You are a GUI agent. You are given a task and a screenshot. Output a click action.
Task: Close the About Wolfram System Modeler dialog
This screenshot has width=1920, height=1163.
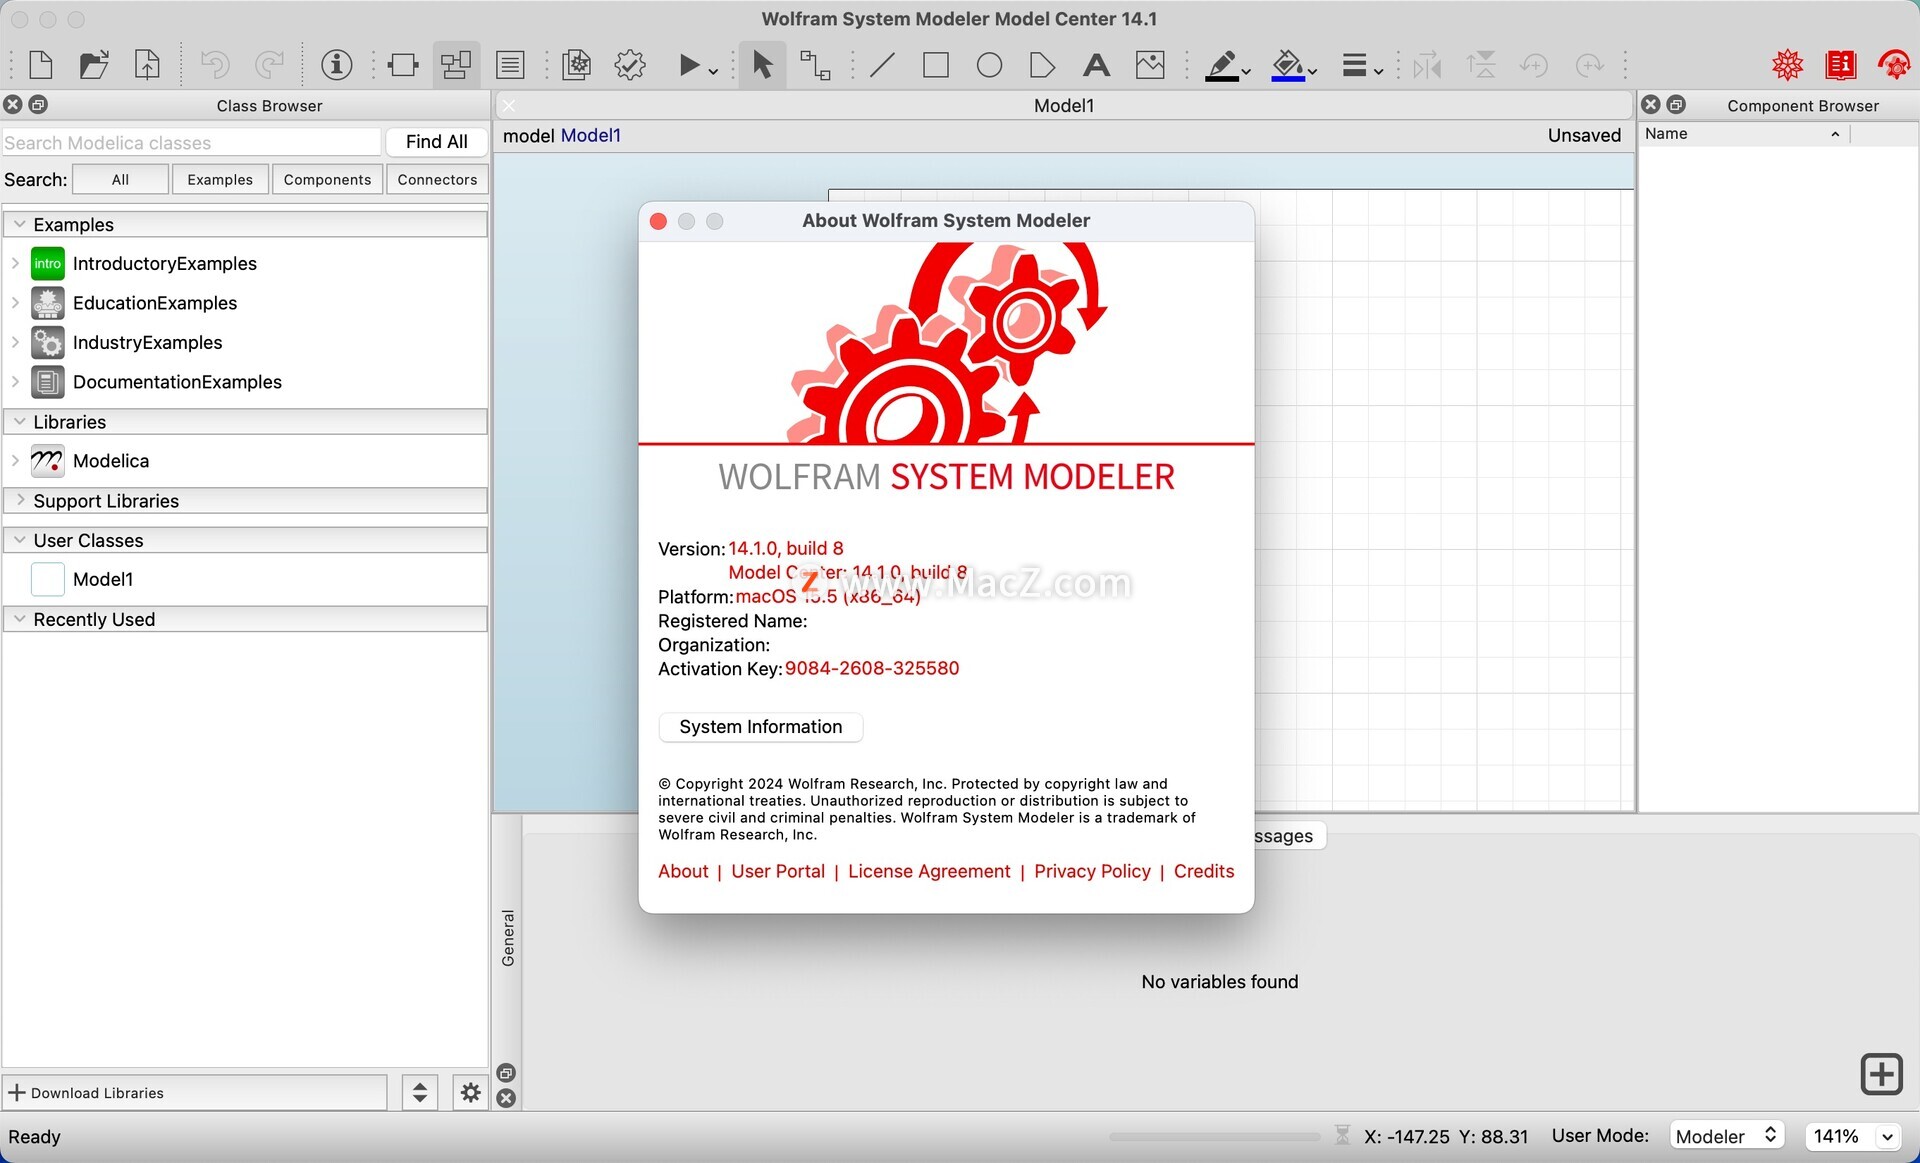coord(658,221)
